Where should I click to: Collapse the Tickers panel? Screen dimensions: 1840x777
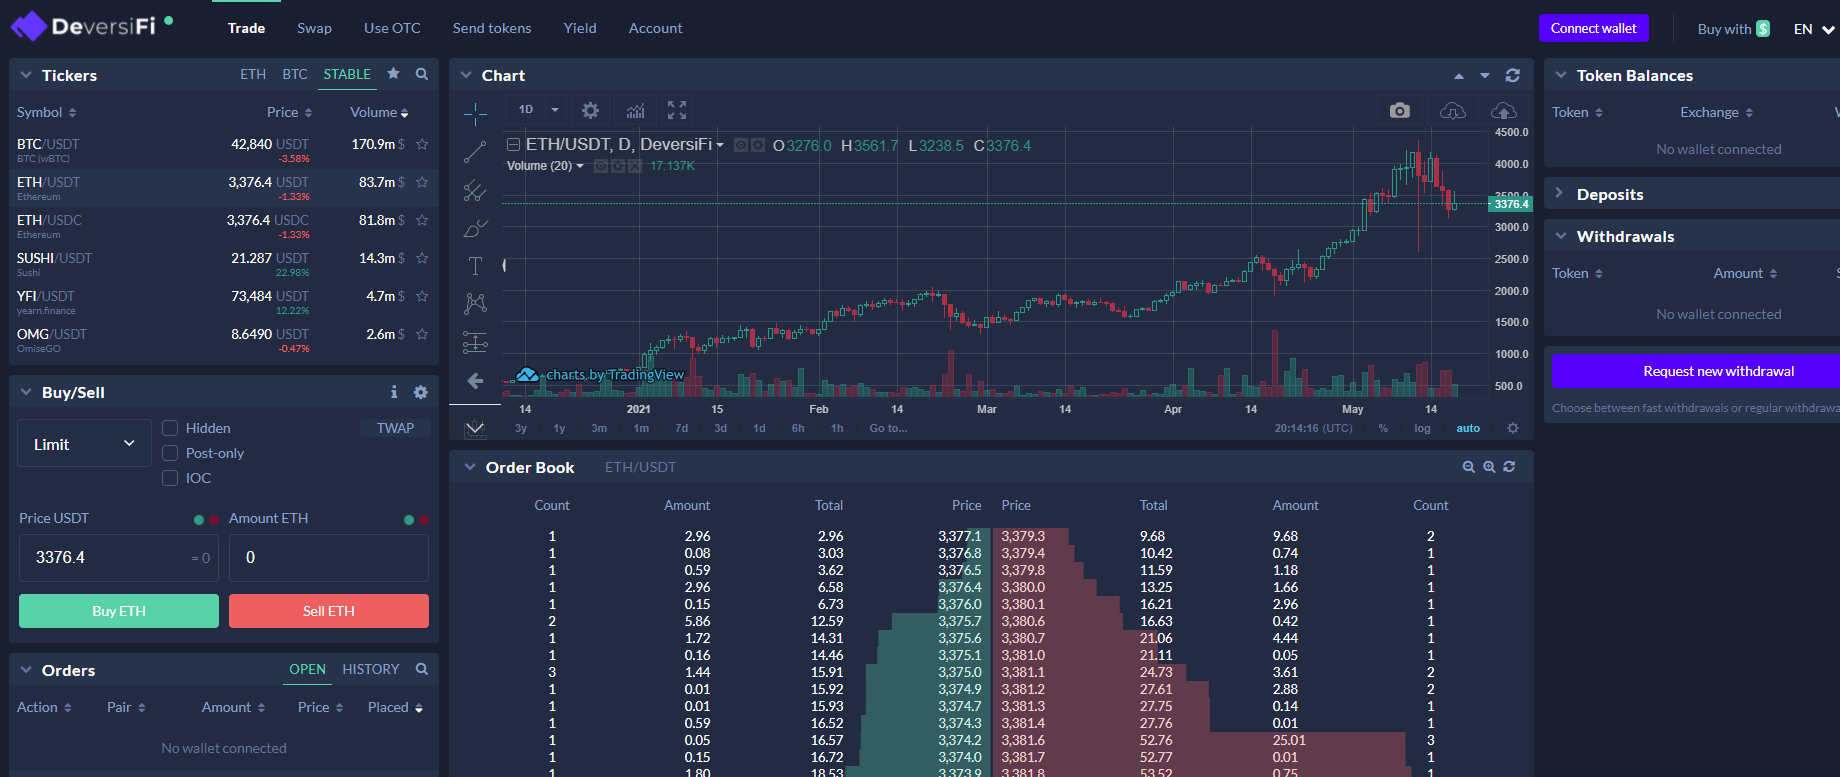pyautogui.click(x=26, y=75)
